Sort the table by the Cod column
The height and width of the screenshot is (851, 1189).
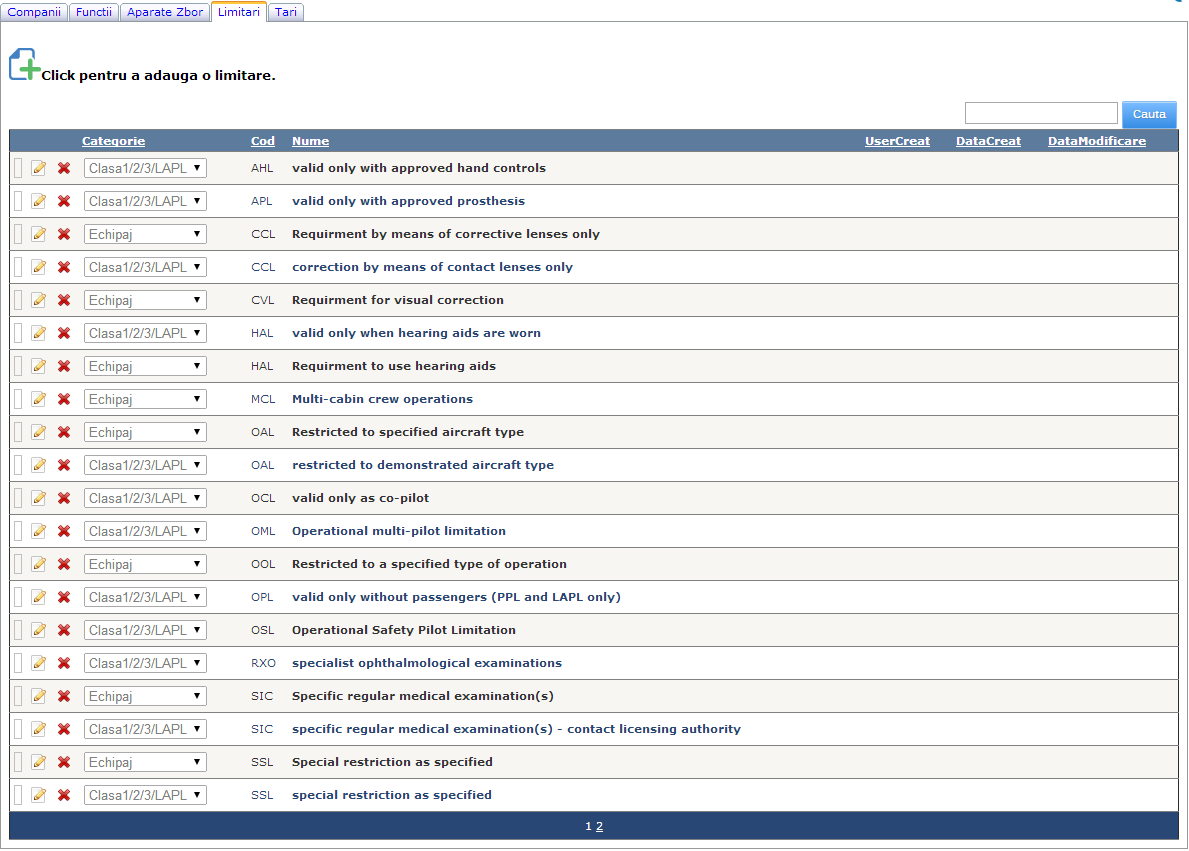point(263,141)
